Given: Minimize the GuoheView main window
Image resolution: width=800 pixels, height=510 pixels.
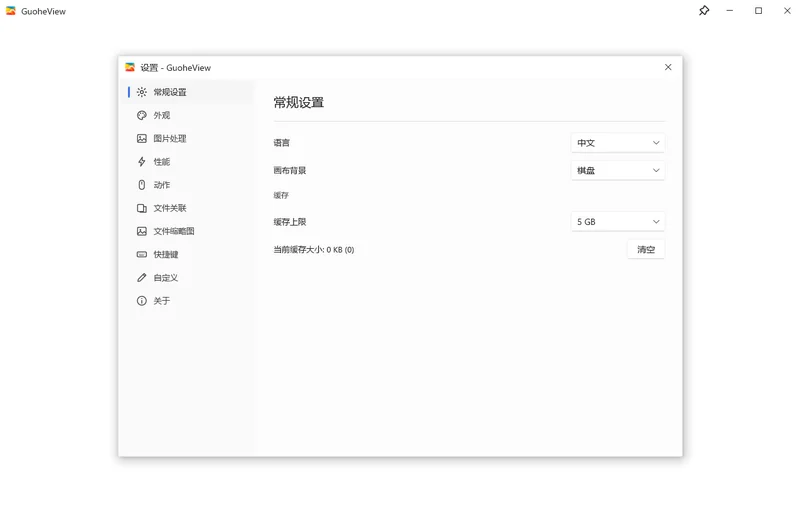Looking at the screenshot, I should click(730, 11).
